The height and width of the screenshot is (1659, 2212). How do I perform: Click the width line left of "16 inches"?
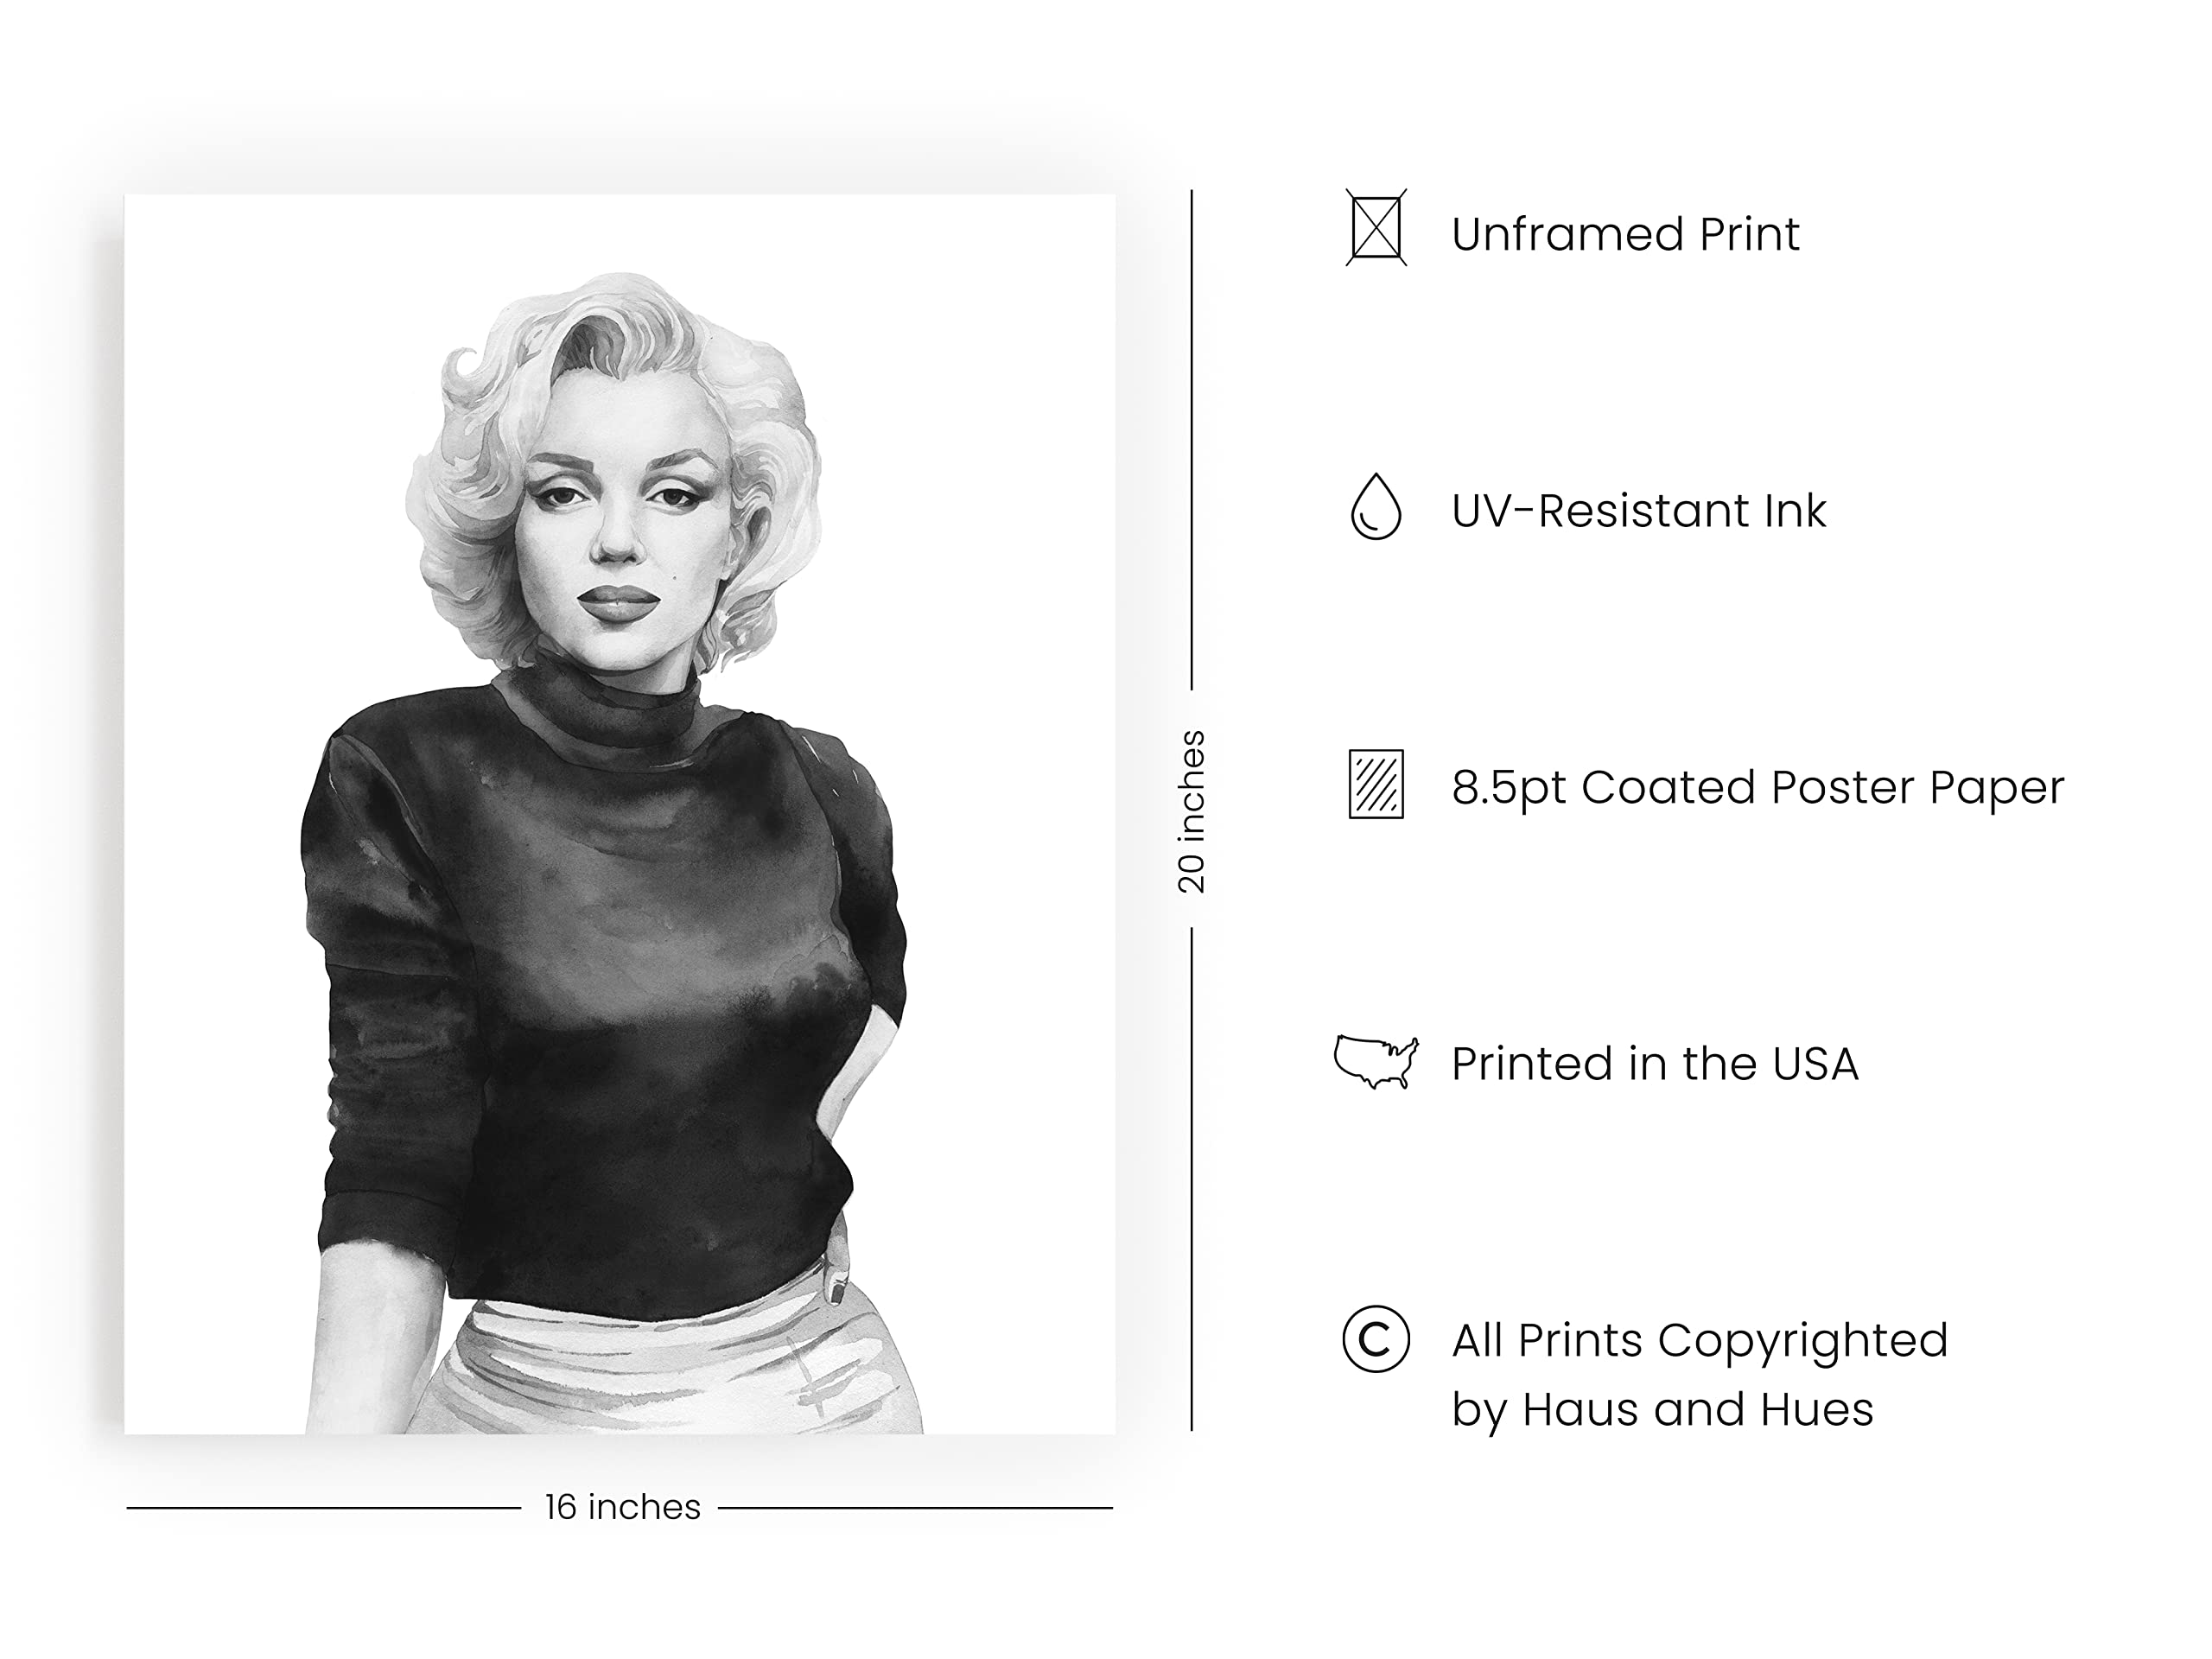323,1508
